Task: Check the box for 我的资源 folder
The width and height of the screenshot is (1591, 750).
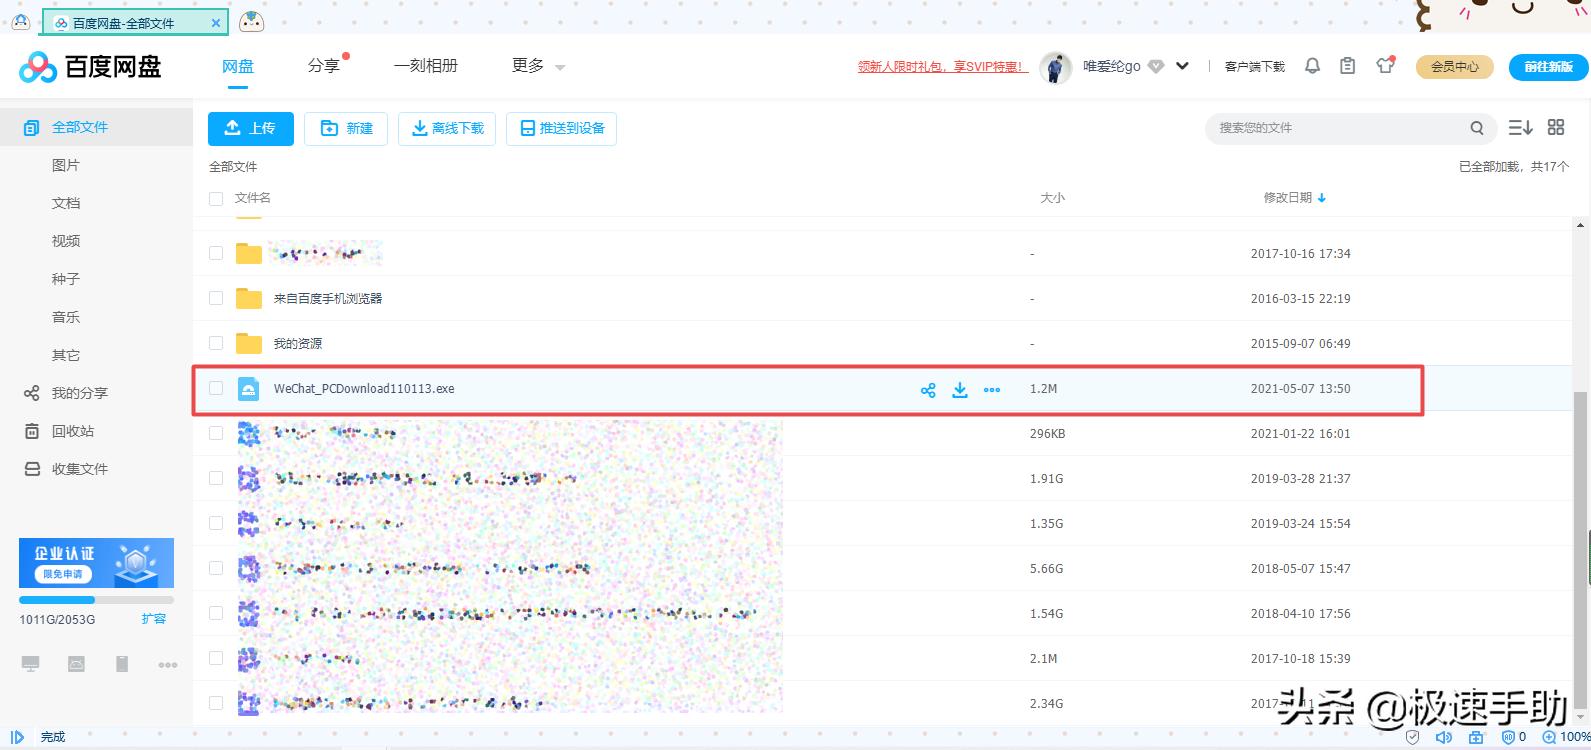Action: 215,343
